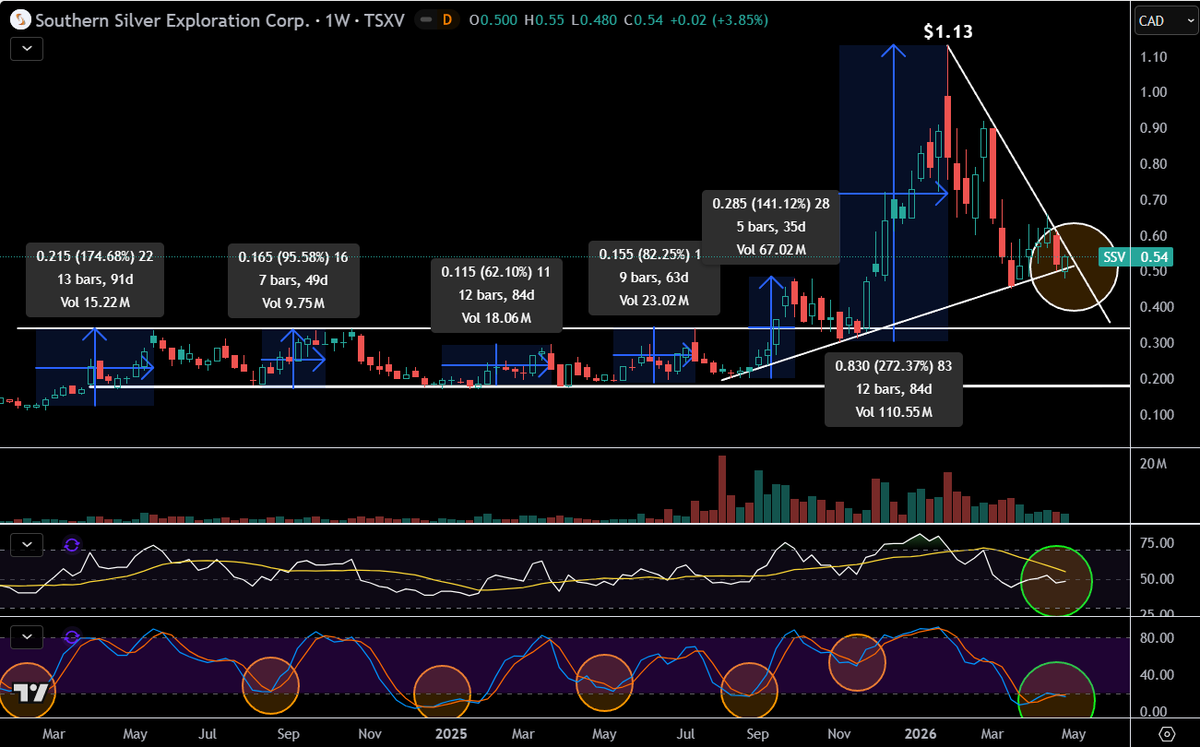Toggle the pill switch beside the D badge
Viewport: 1200px width, 747px height.
pyautogui.click(x=428, y=19)
